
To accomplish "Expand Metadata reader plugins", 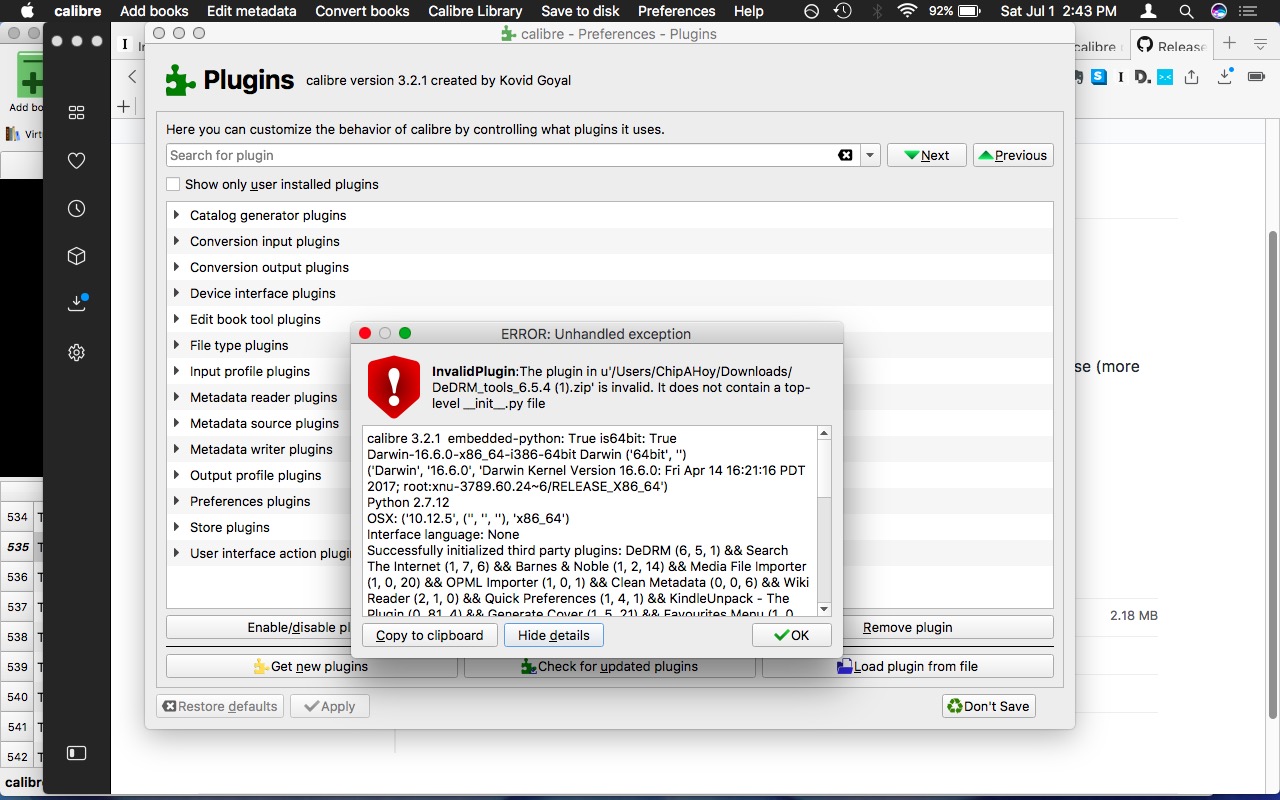I will 176,397.
